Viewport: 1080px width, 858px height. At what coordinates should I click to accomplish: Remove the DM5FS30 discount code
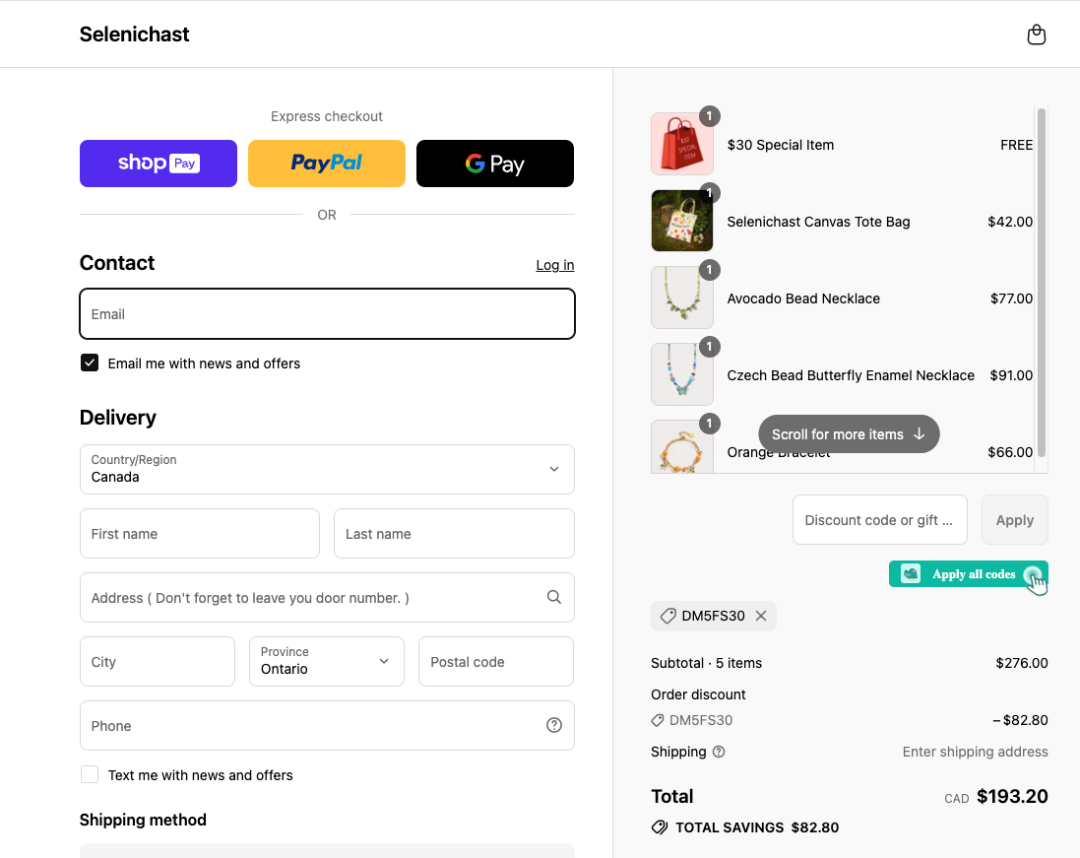point(761,616)
